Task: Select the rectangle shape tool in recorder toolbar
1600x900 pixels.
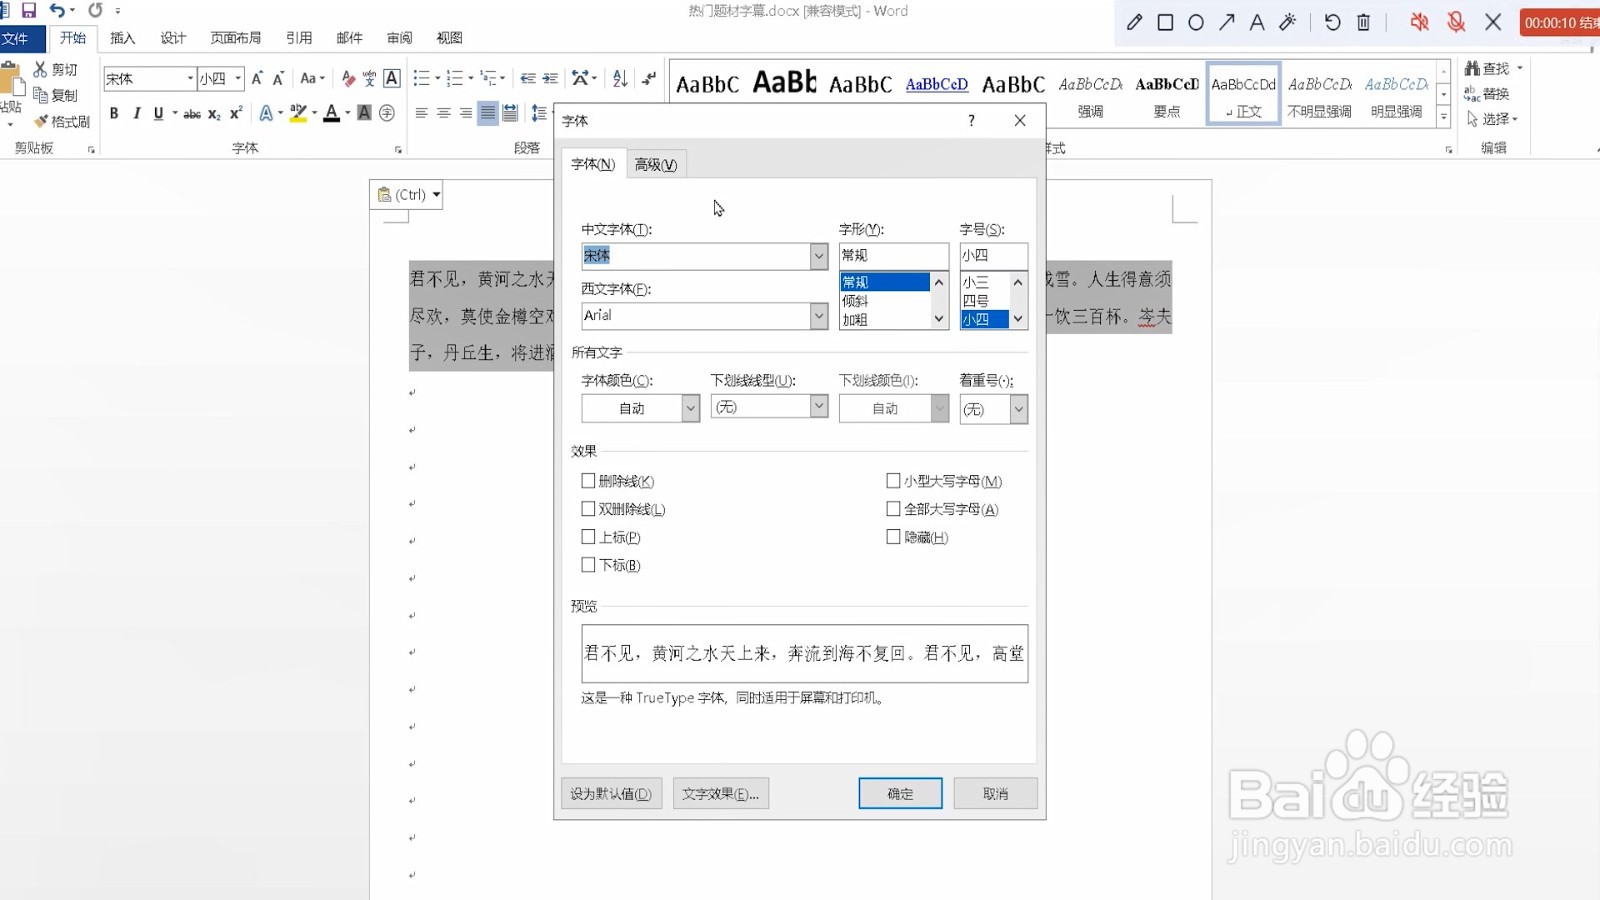Action: (x=1165, y=22)
